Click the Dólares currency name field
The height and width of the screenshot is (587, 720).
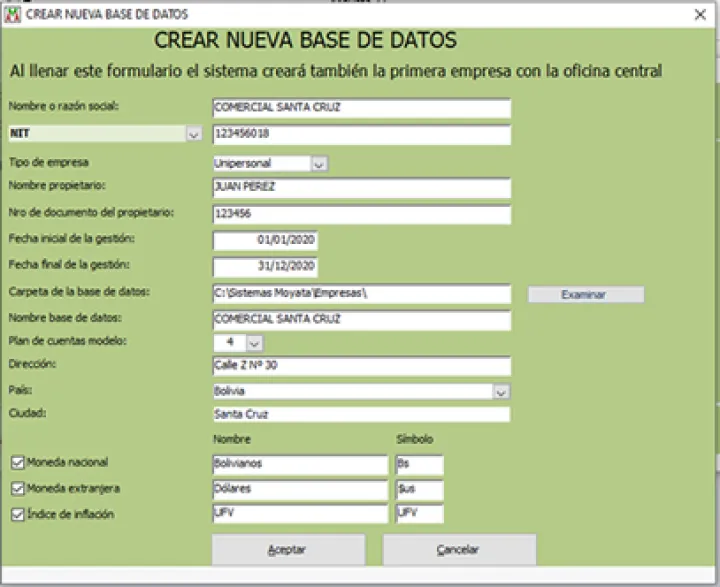(x=300, y=489)
